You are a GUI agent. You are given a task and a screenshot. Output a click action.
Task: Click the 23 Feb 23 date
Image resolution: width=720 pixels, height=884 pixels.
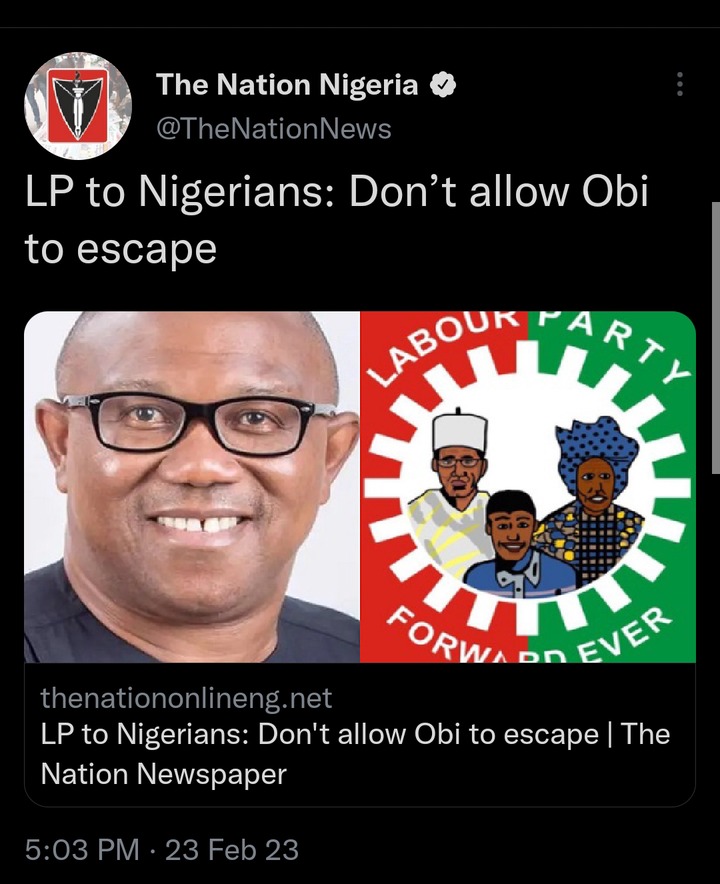[x=232, y=850]
